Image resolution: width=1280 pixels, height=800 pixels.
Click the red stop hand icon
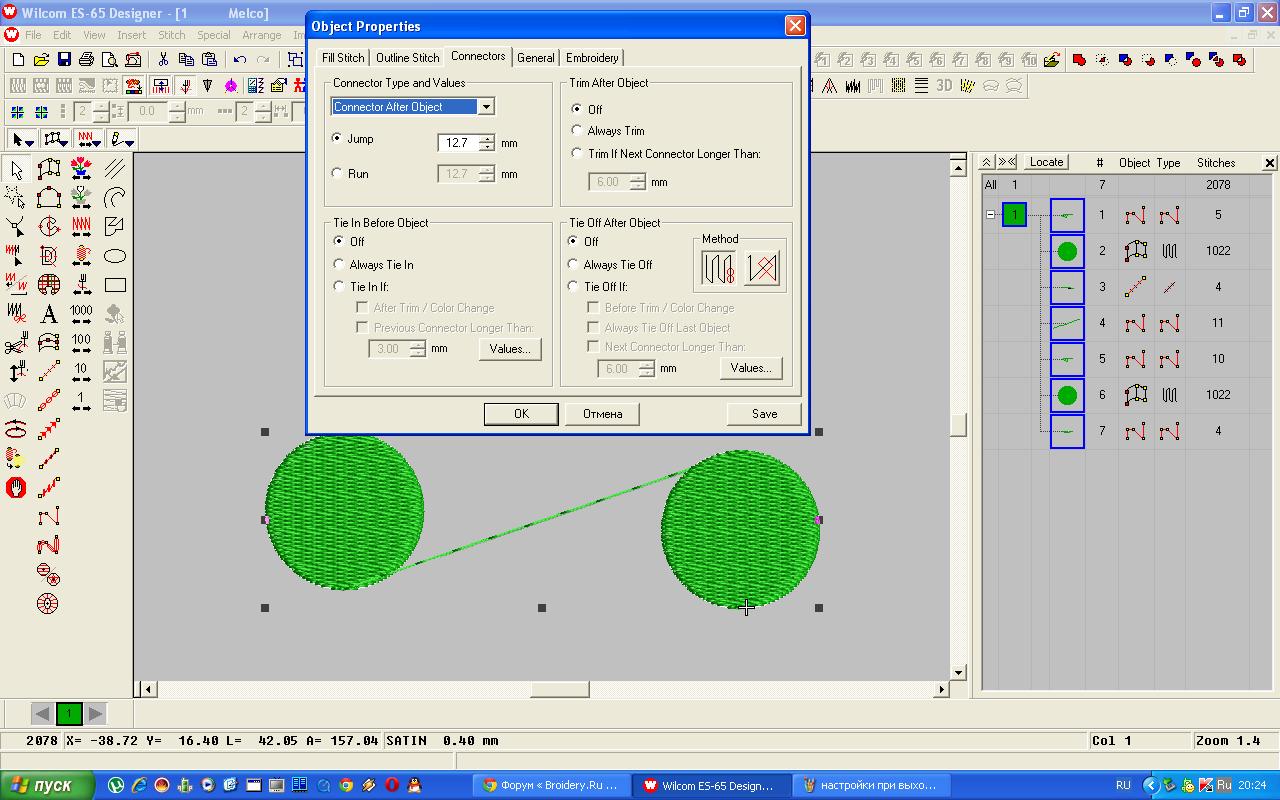tap(16, 488)
